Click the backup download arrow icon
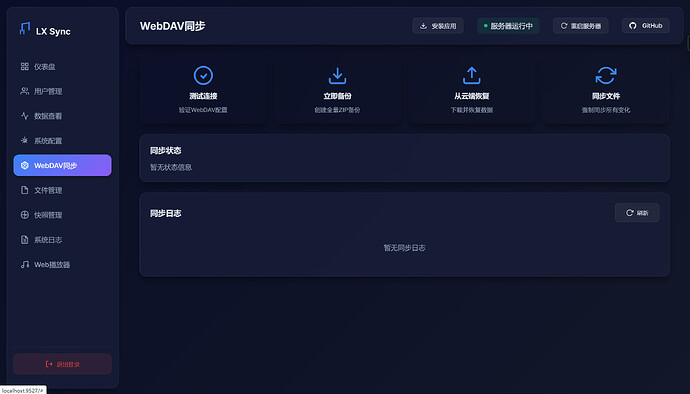The height and width of the screenshot is (394, 690). [338, 75]
